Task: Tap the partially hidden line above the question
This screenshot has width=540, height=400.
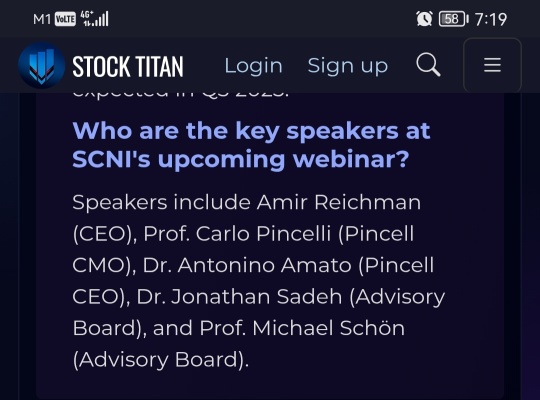Action: coord(180,94)
